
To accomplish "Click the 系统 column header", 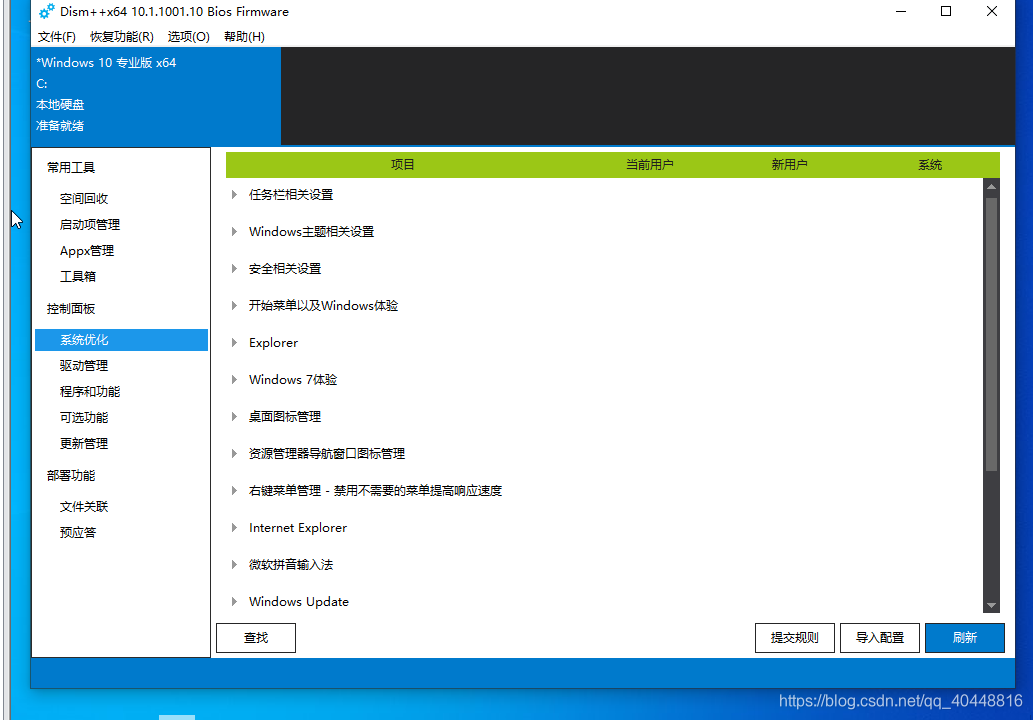I will [930, 165].
